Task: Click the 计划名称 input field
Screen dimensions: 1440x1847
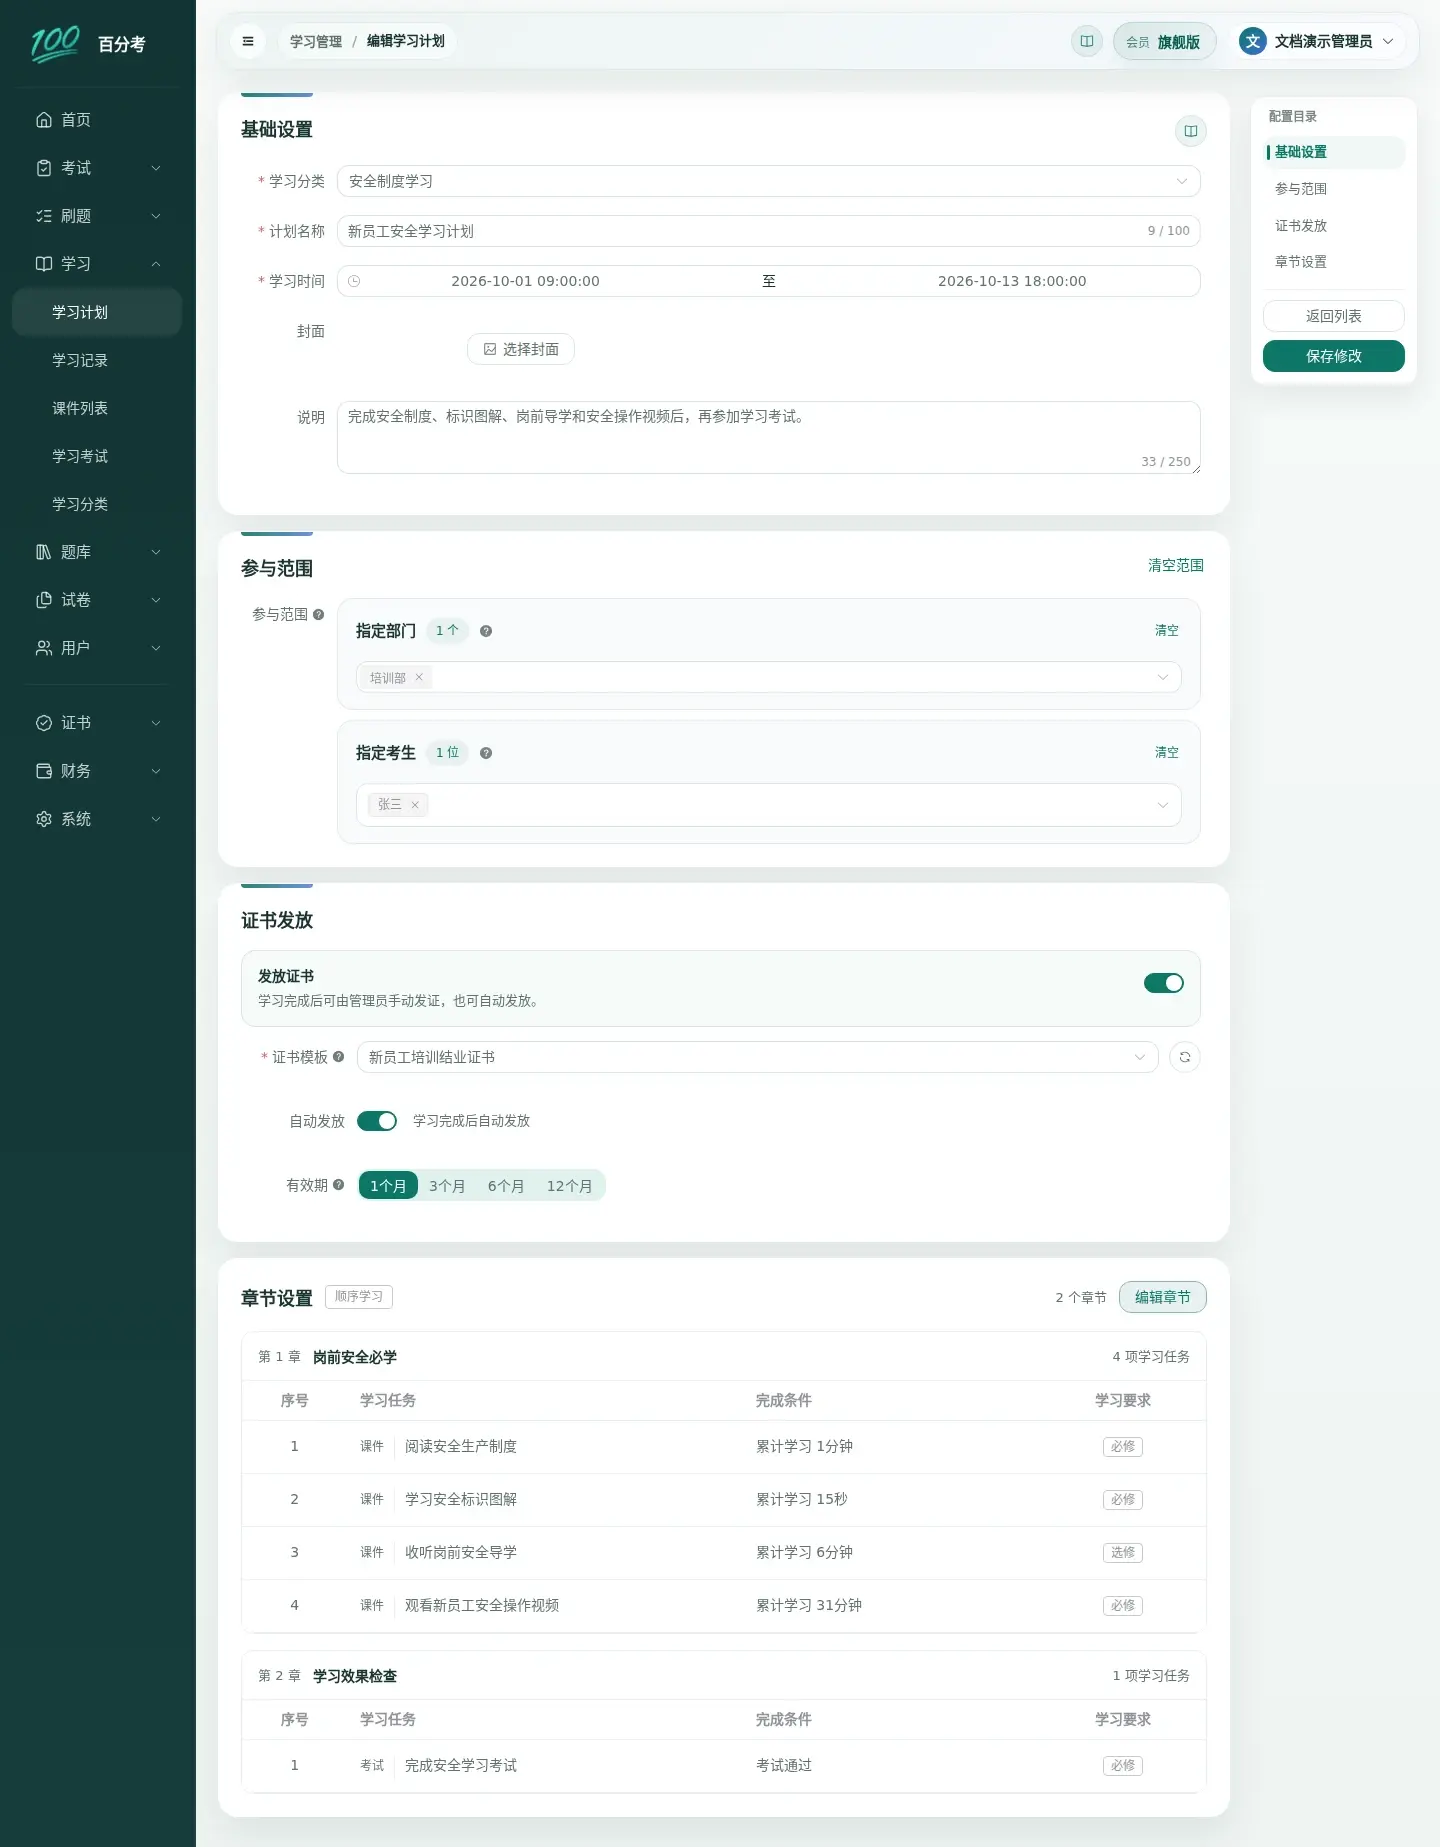Action: point(768,231)
